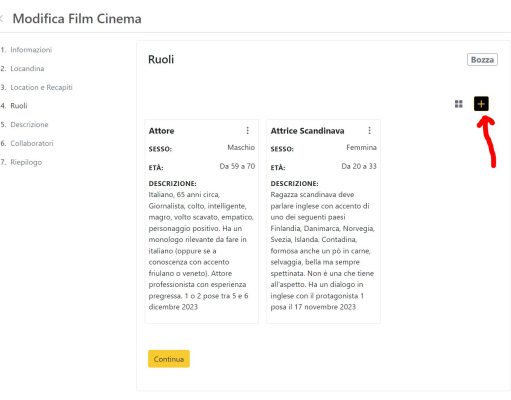Click the Attrice Scandinava description text
Screen dimensions: 511x400
click(x=323, y=251)
